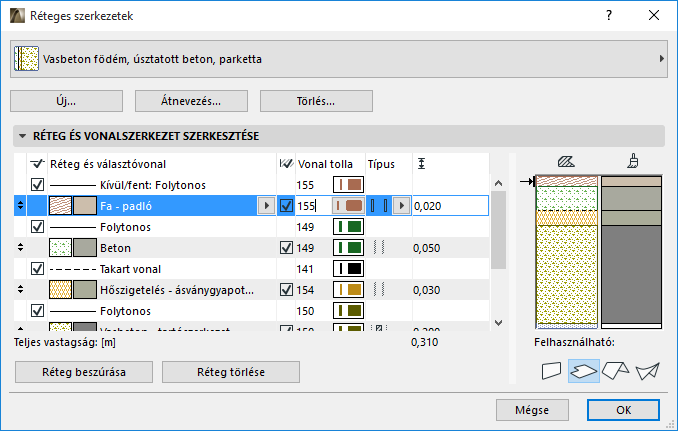Click the thickness column header icon
678x431 pixels.
point(422,163)
